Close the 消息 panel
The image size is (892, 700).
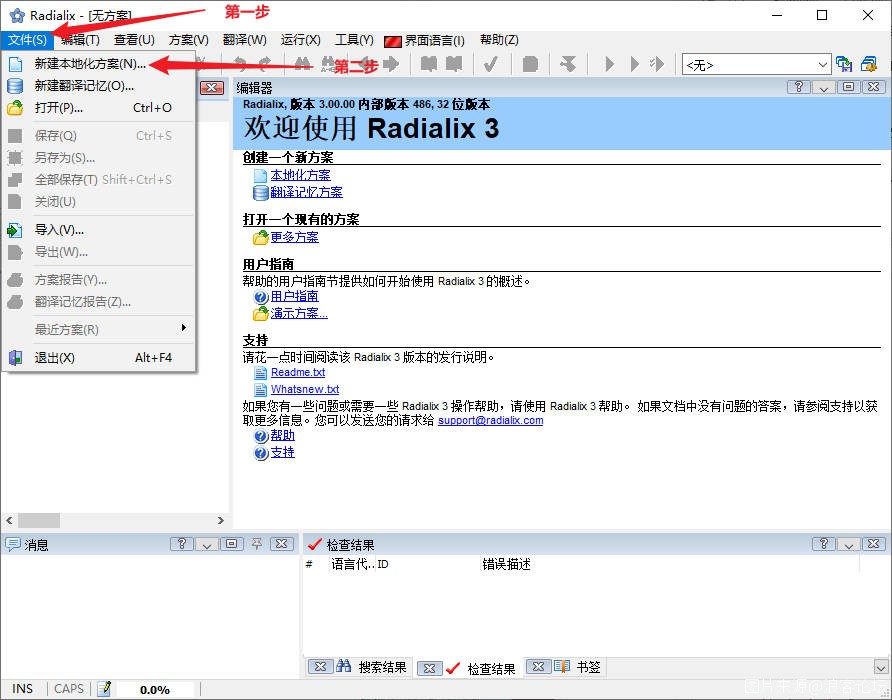pyautogui.click(x=282, y=543)
